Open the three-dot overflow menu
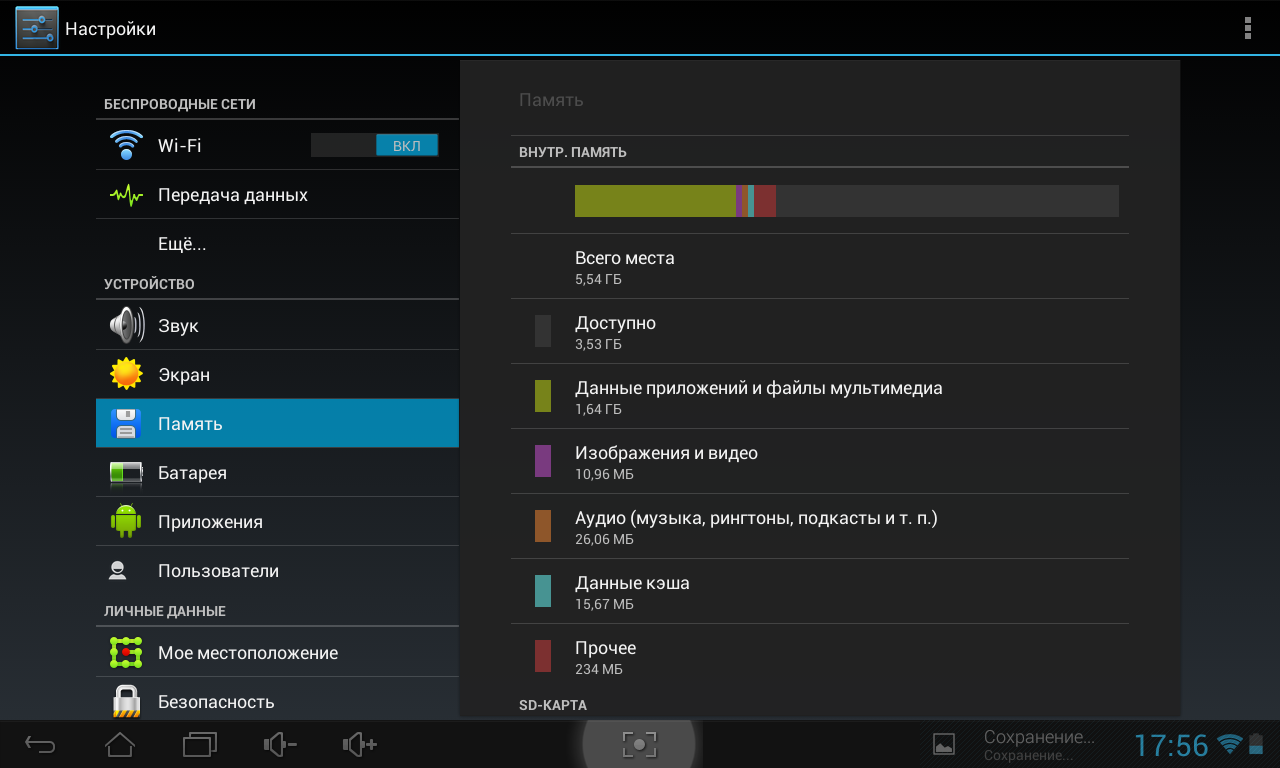1280x768 pixels. coord(1247,28)
